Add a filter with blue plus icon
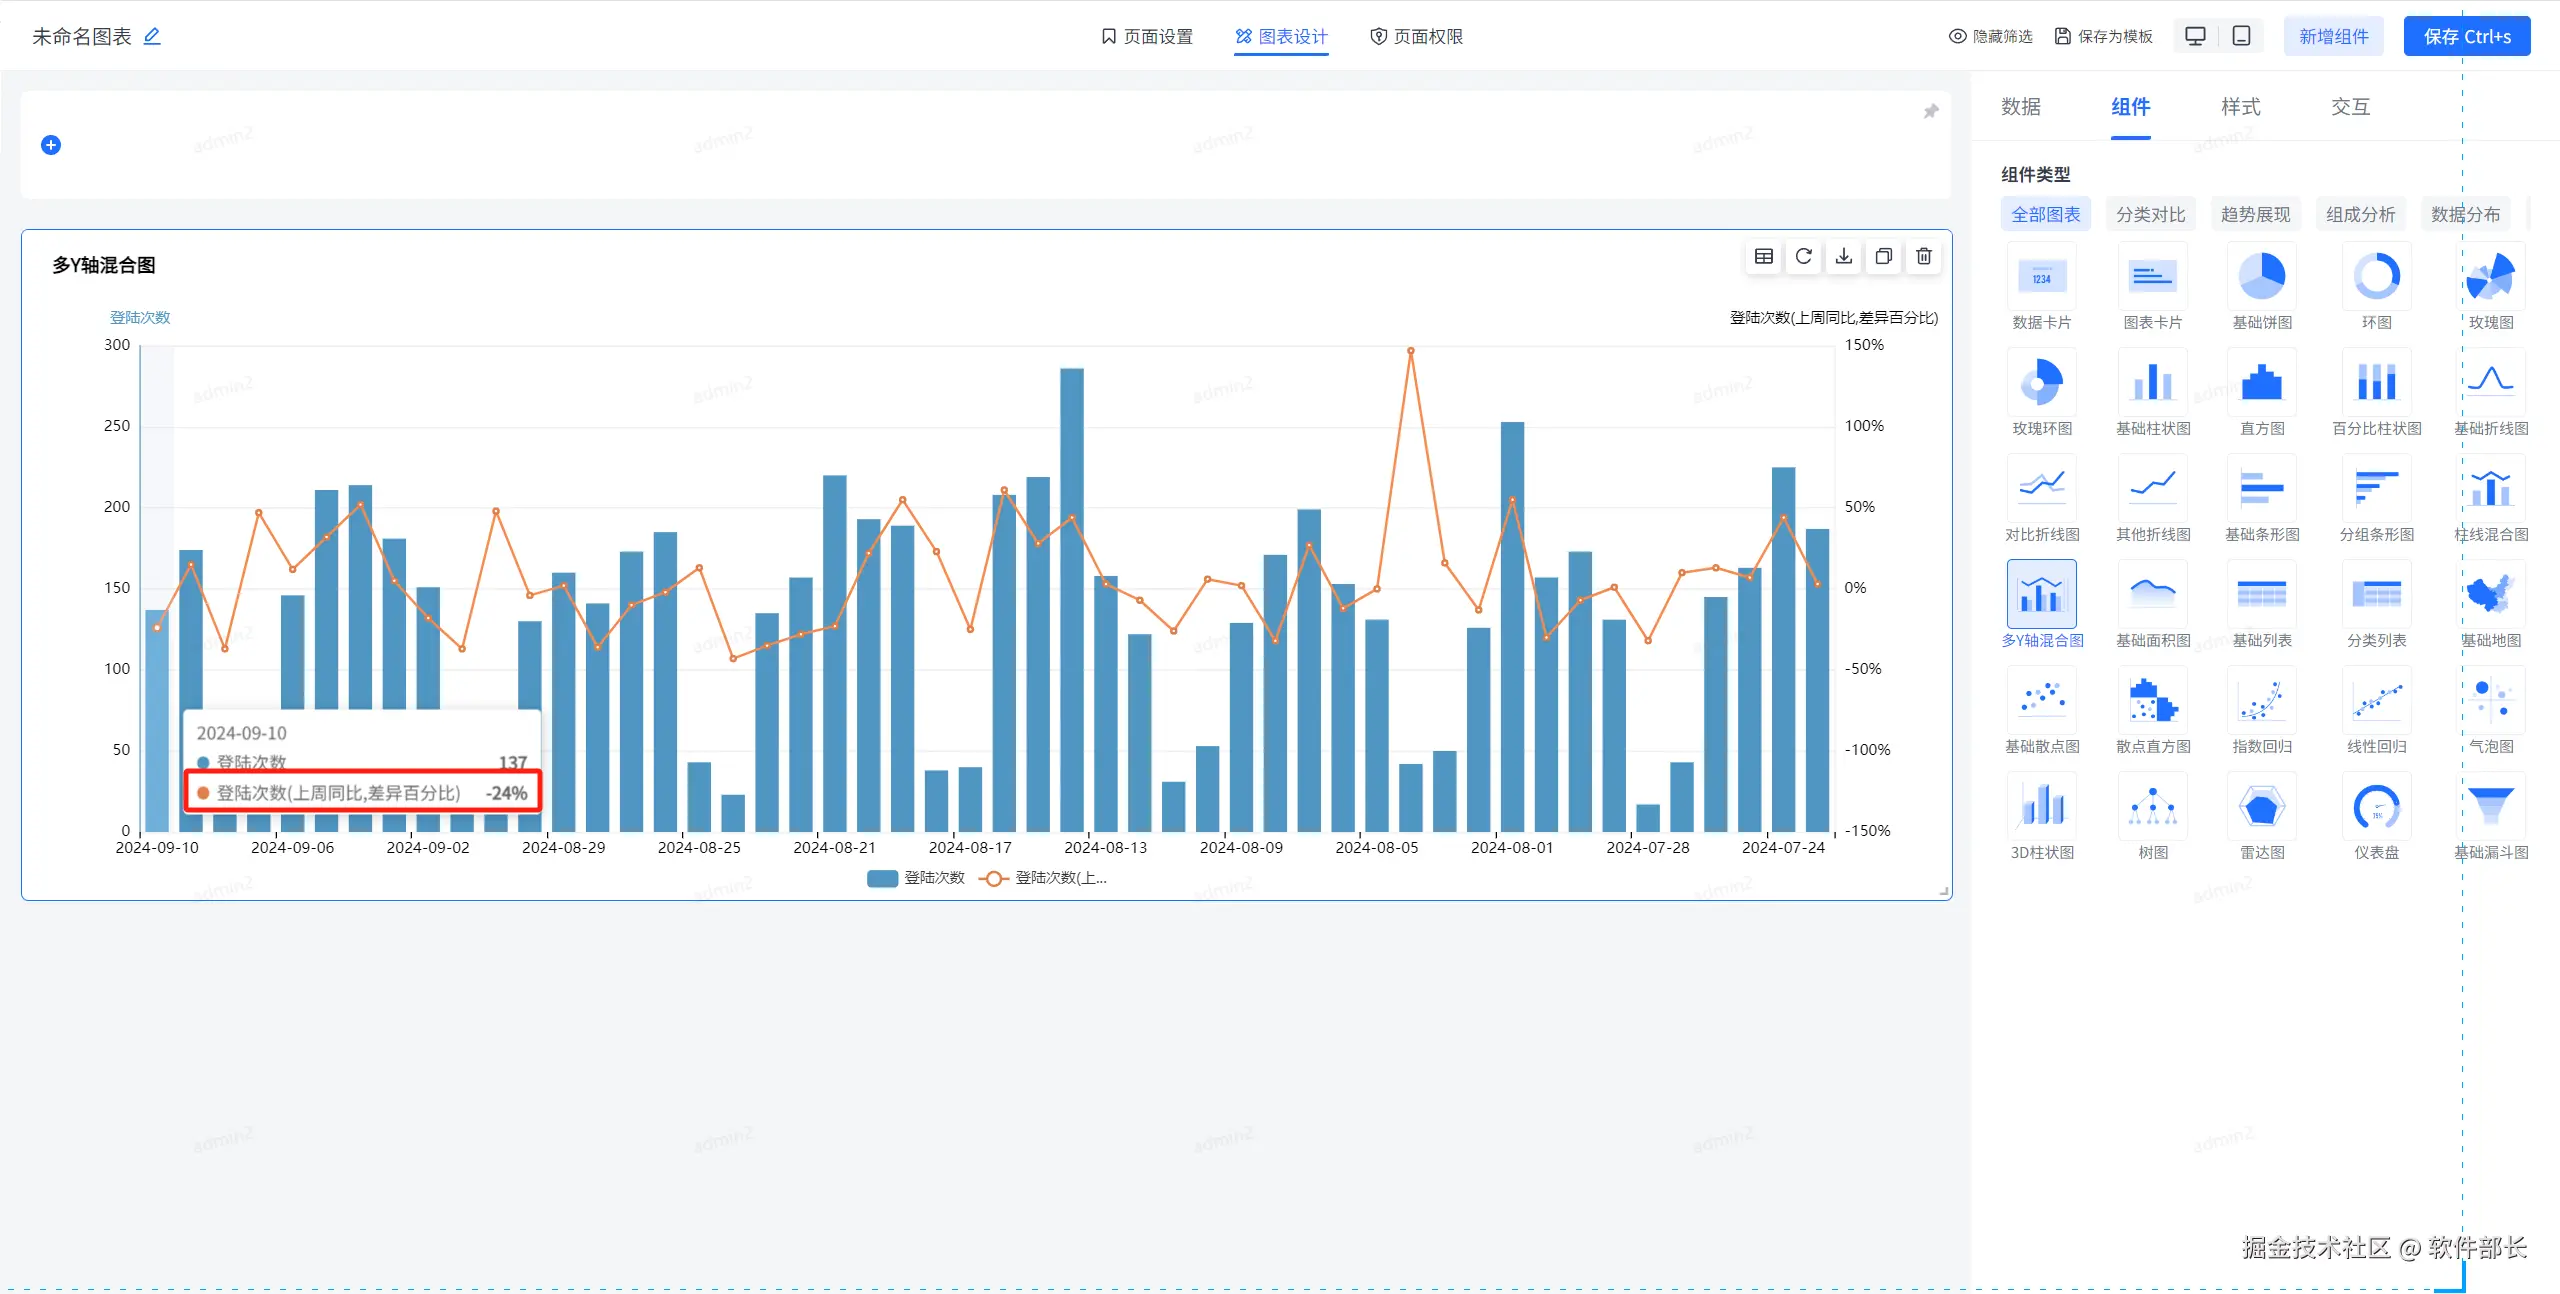This screenshot has height=1294, width=2560. pyautogui.click(x=51, y=145)
